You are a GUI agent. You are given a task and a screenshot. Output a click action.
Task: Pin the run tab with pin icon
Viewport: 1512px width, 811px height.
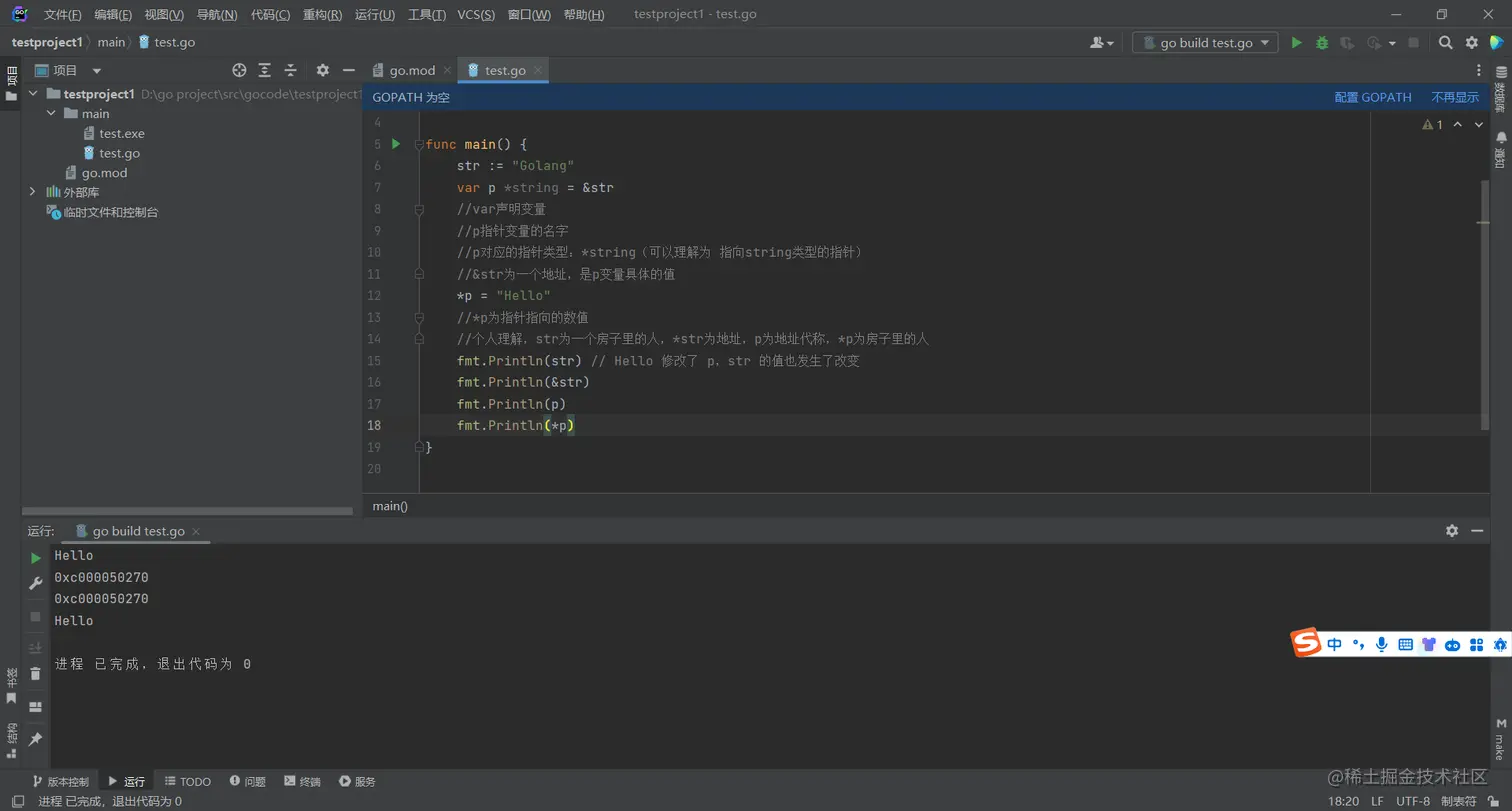pyautogui.click(x=35, y=739)
